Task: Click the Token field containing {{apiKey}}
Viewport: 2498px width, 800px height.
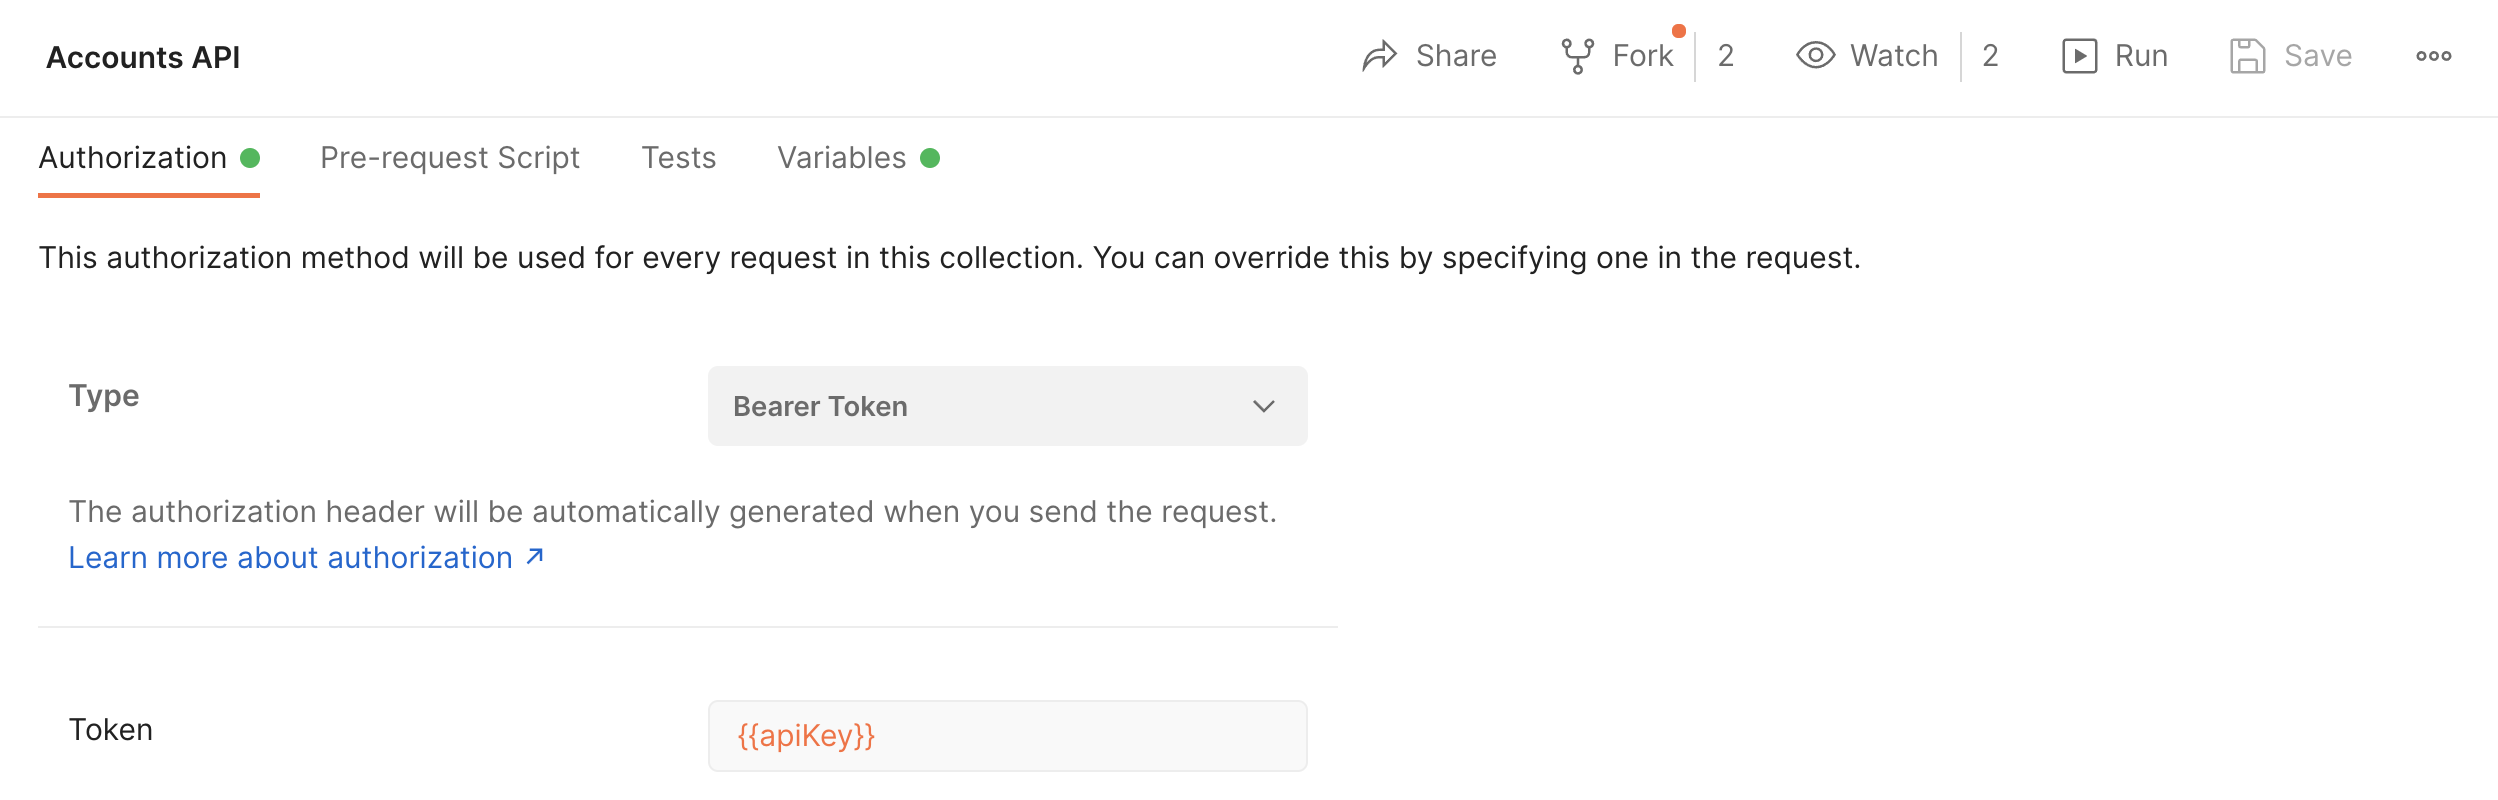Action: [x=1007, y=736]
